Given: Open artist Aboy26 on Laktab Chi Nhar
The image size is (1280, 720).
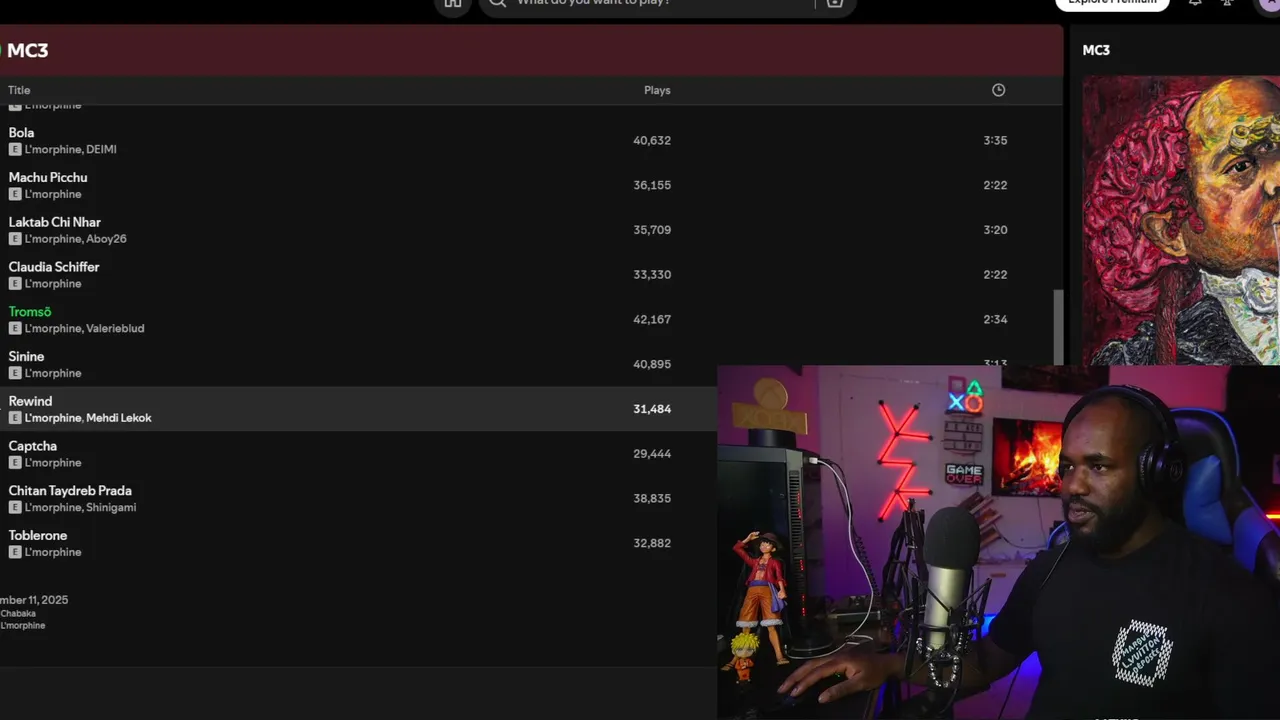Looking at the screenshot, I should [106, 239].
